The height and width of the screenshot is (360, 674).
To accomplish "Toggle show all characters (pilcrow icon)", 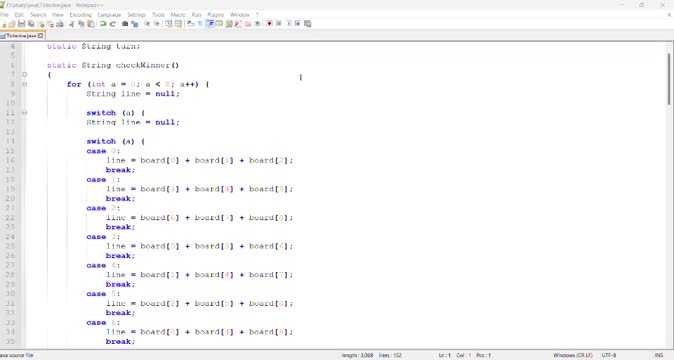I will pyautogui.click(x=200, y=24).
